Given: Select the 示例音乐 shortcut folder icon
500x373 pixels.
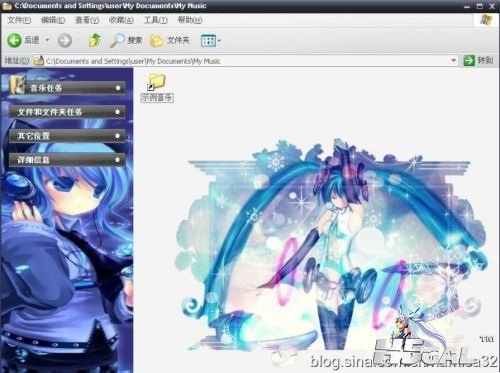Looking at the screenshot, I should click(156, 82).
